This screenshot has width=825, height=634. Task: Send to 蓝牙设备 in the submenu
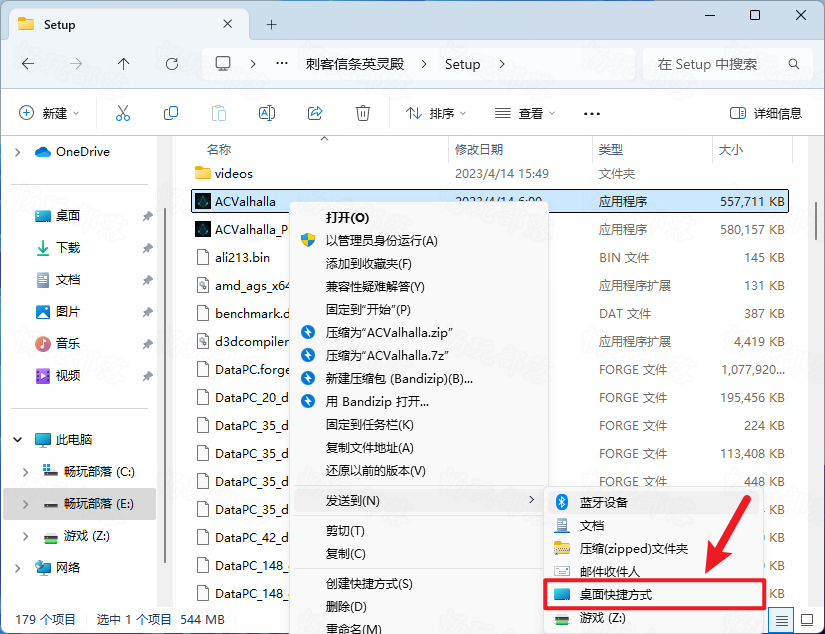654,502
